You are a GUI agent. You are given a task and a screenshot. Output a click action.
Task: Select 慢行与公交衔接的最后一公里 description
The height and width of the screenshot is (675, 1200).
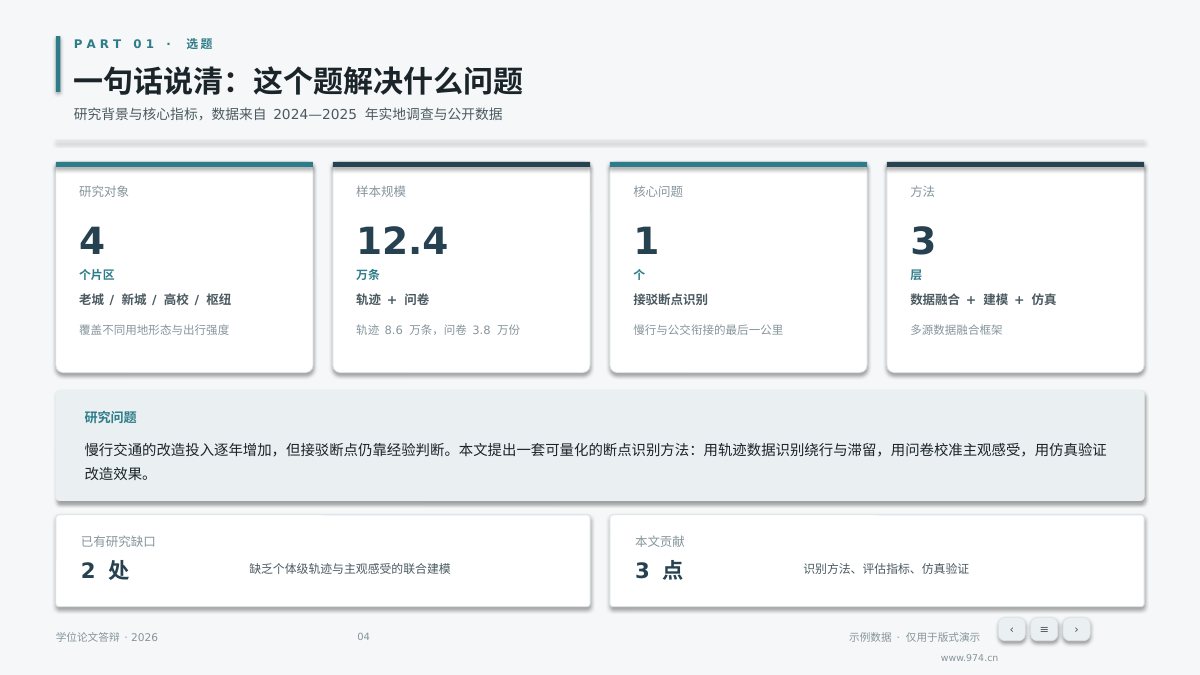tap(708, 329)
